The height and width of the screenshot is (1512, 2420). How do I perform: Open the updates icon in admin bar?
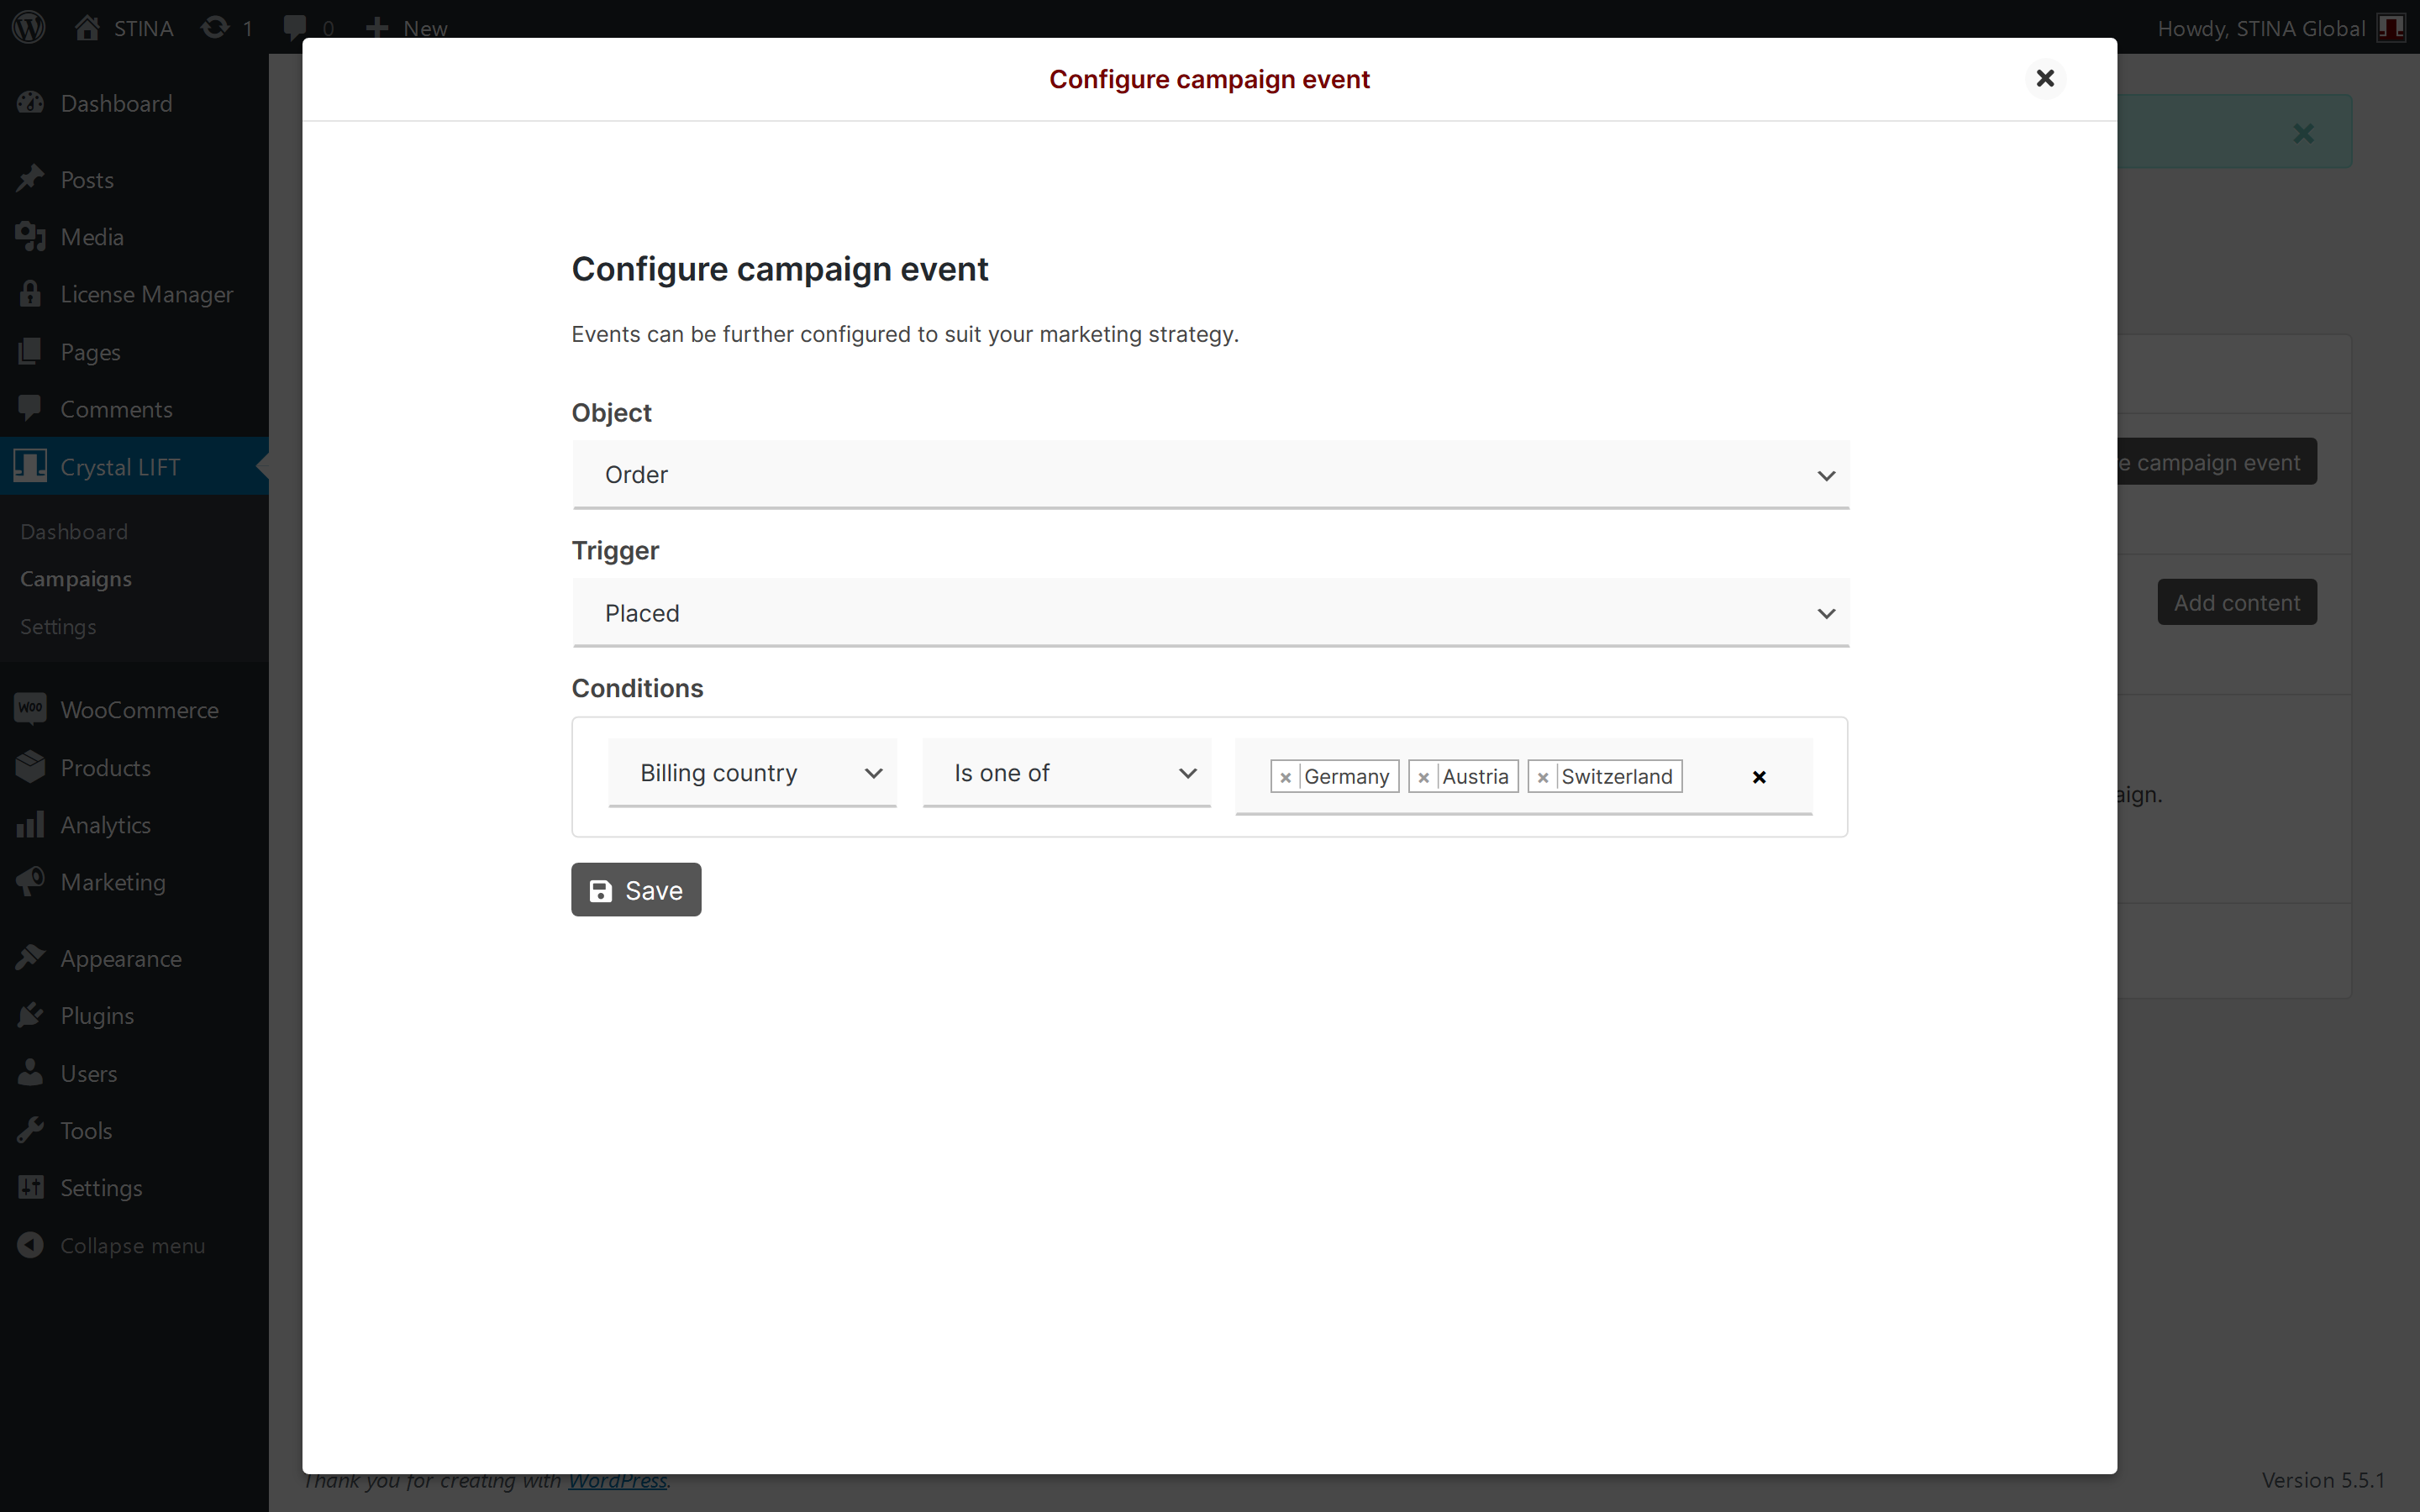point(215,27)
